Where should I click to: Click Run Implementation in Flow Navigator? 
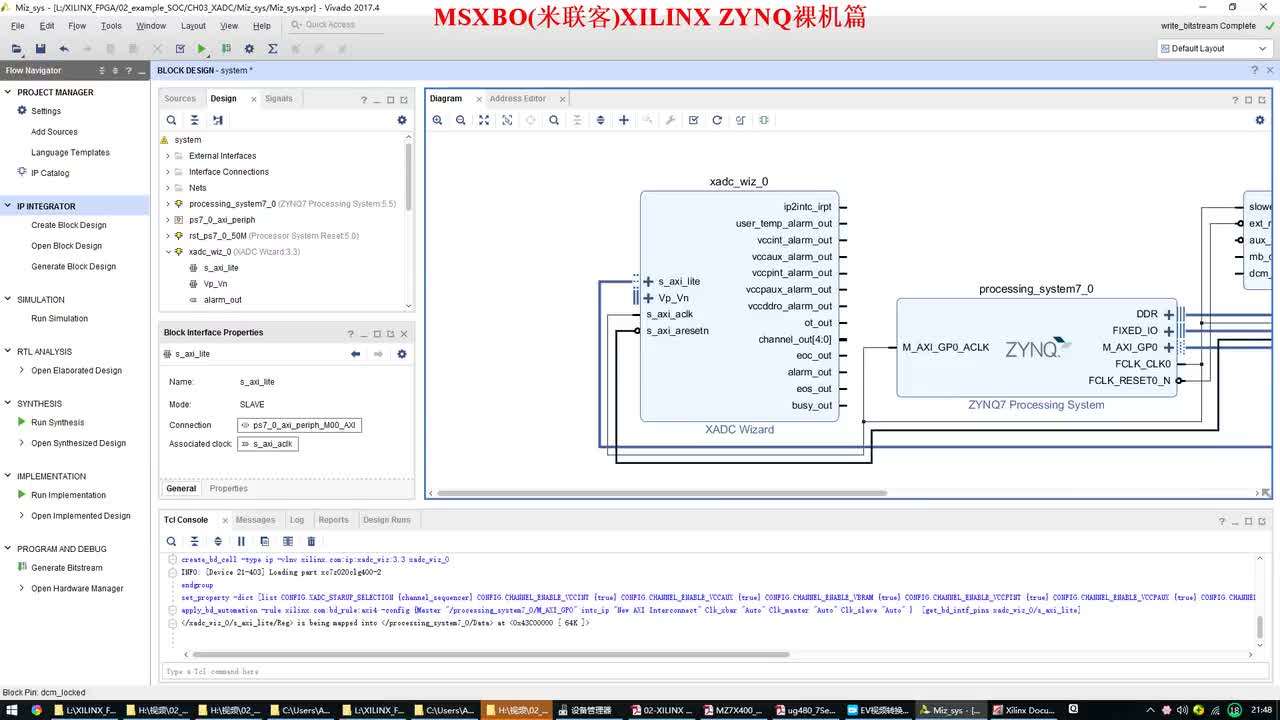click(68, 495)
